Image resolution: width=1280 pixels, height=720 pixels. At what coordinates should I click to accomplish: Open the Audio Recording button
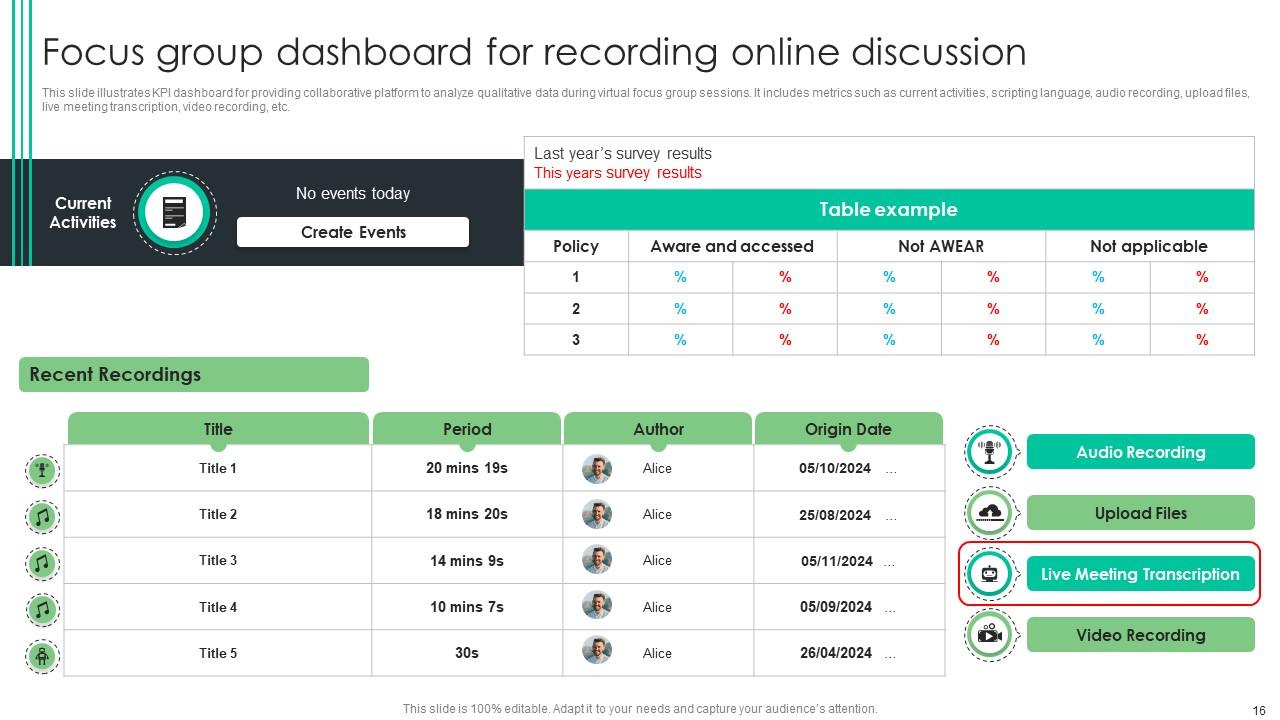pyautogui.click(x=1140, y=452)
